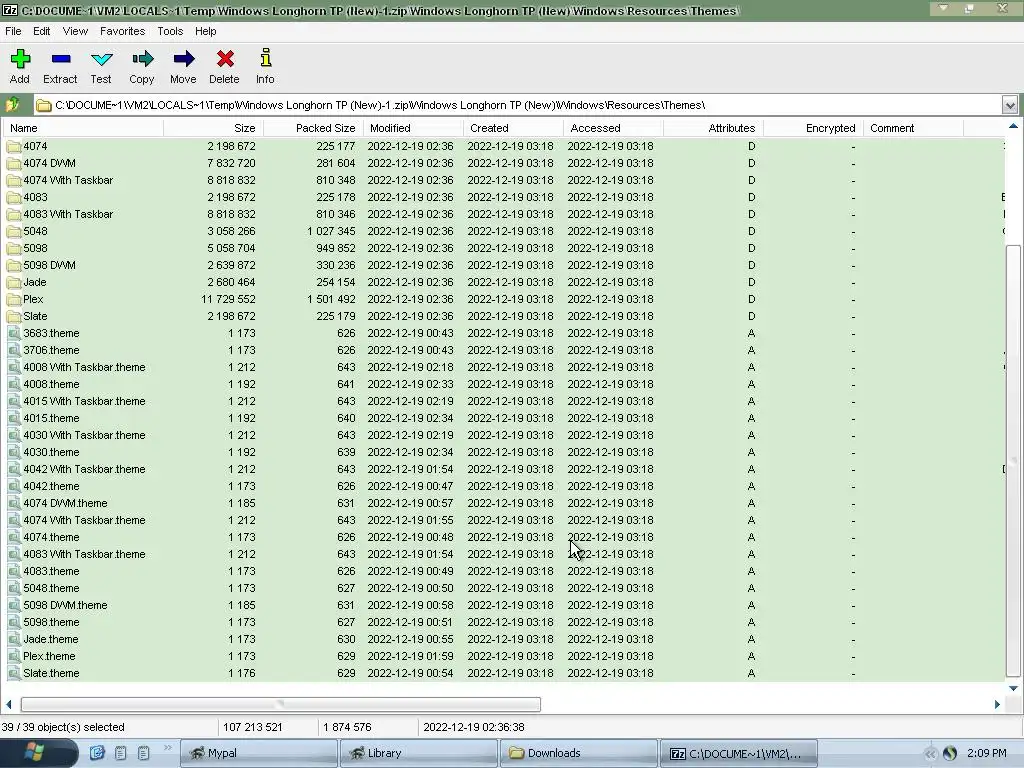Open the File menu
The width and height of the screenshot is (1024, 768).
13,31
